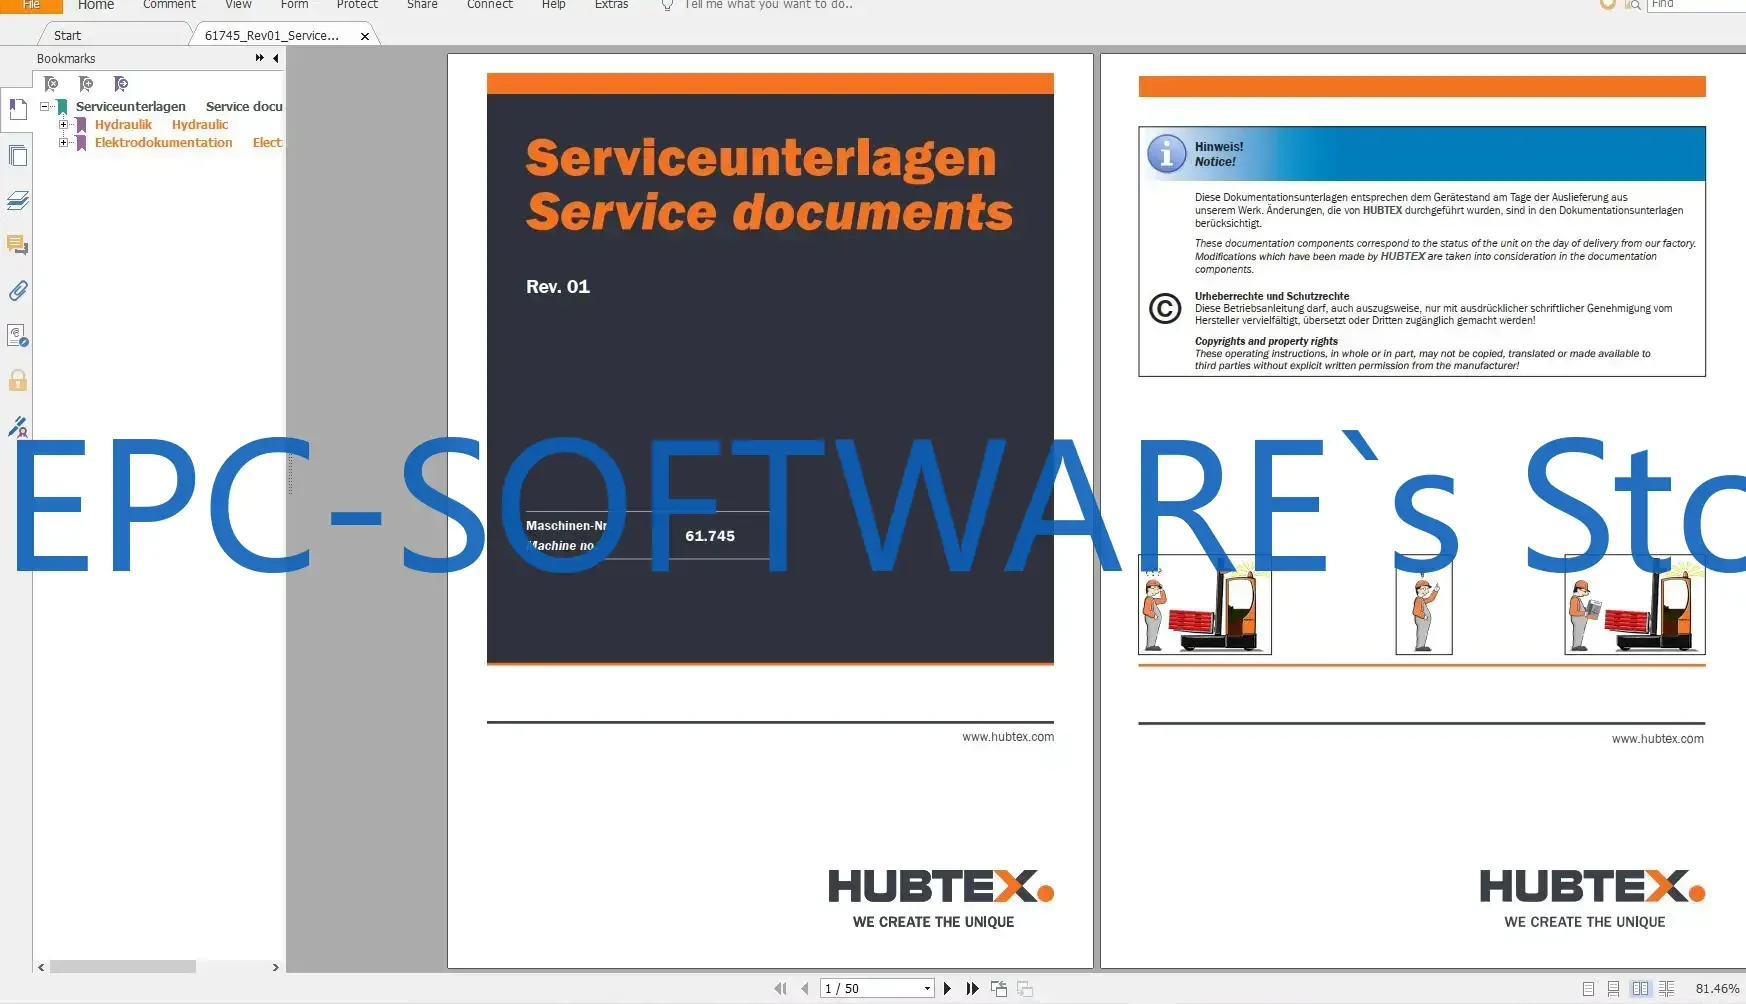Expand the Hydraulik bookmark node
The width and height of the screenshot is (1746, 1004).
[64, 125]
